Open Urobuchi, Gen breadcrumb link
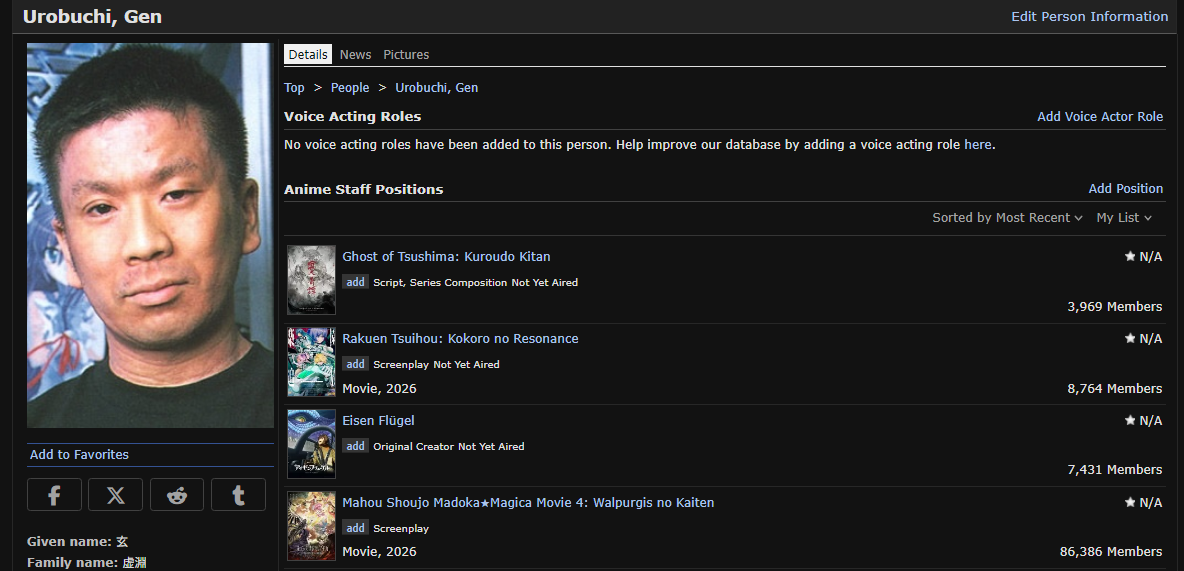 [x=436, y=88]
